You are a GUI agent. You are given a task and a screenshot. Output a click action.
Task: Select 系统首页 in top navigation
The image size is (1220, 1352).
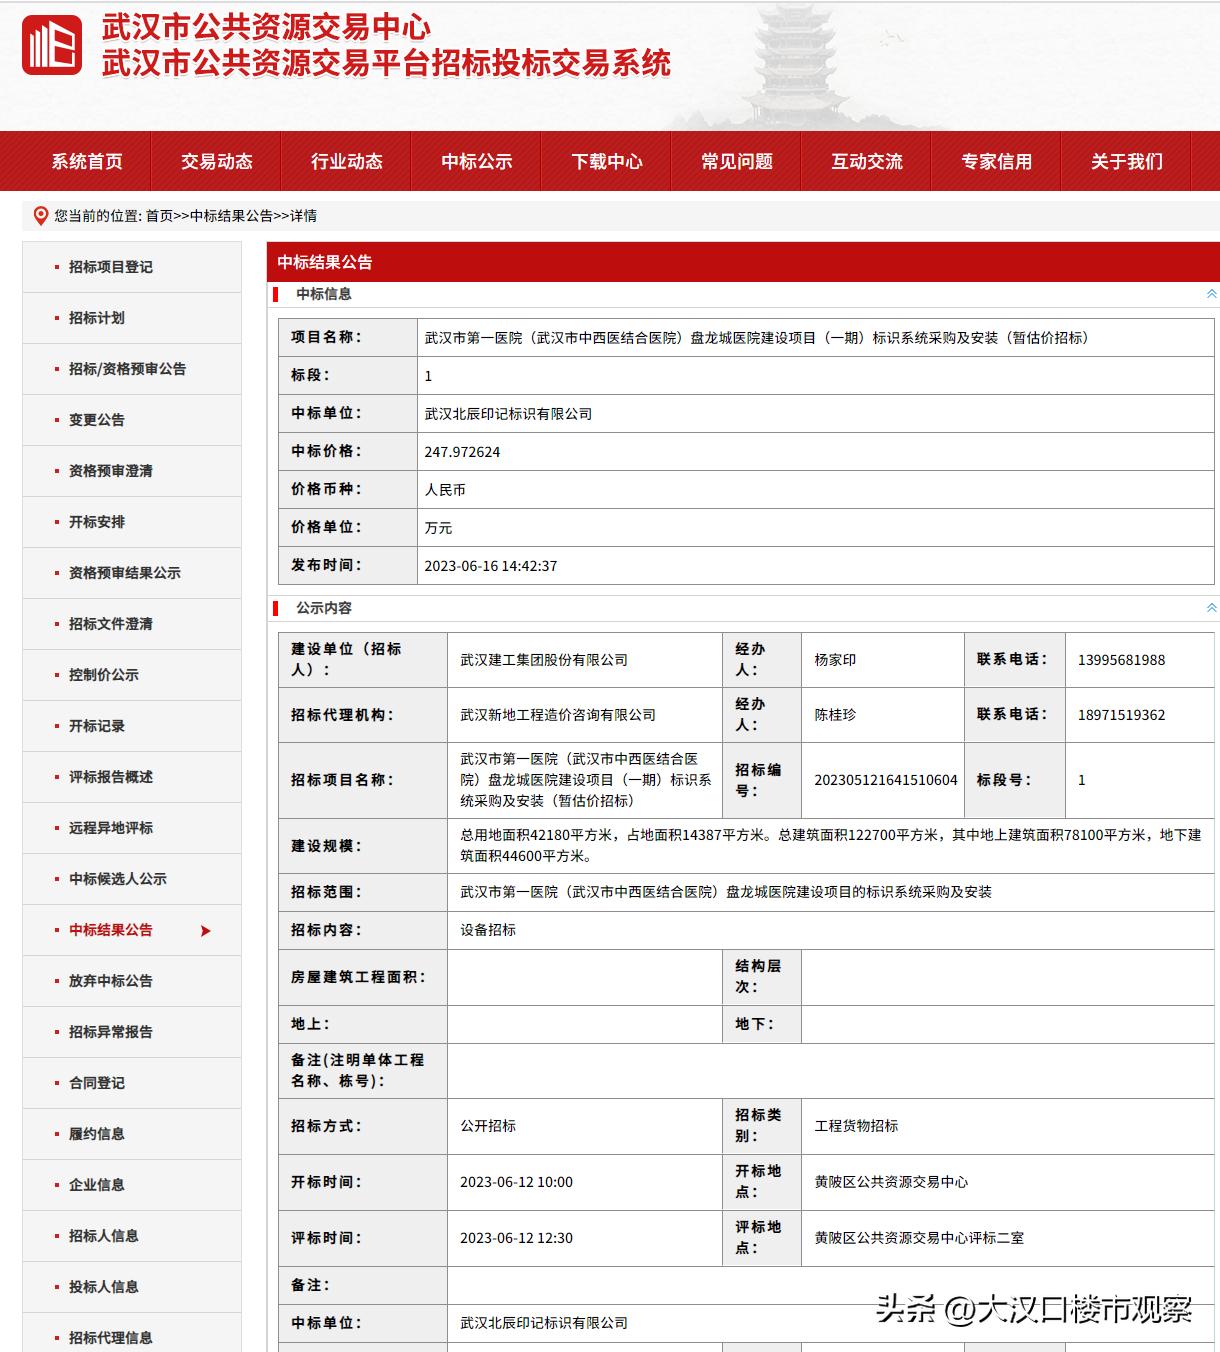coord(88,161)
